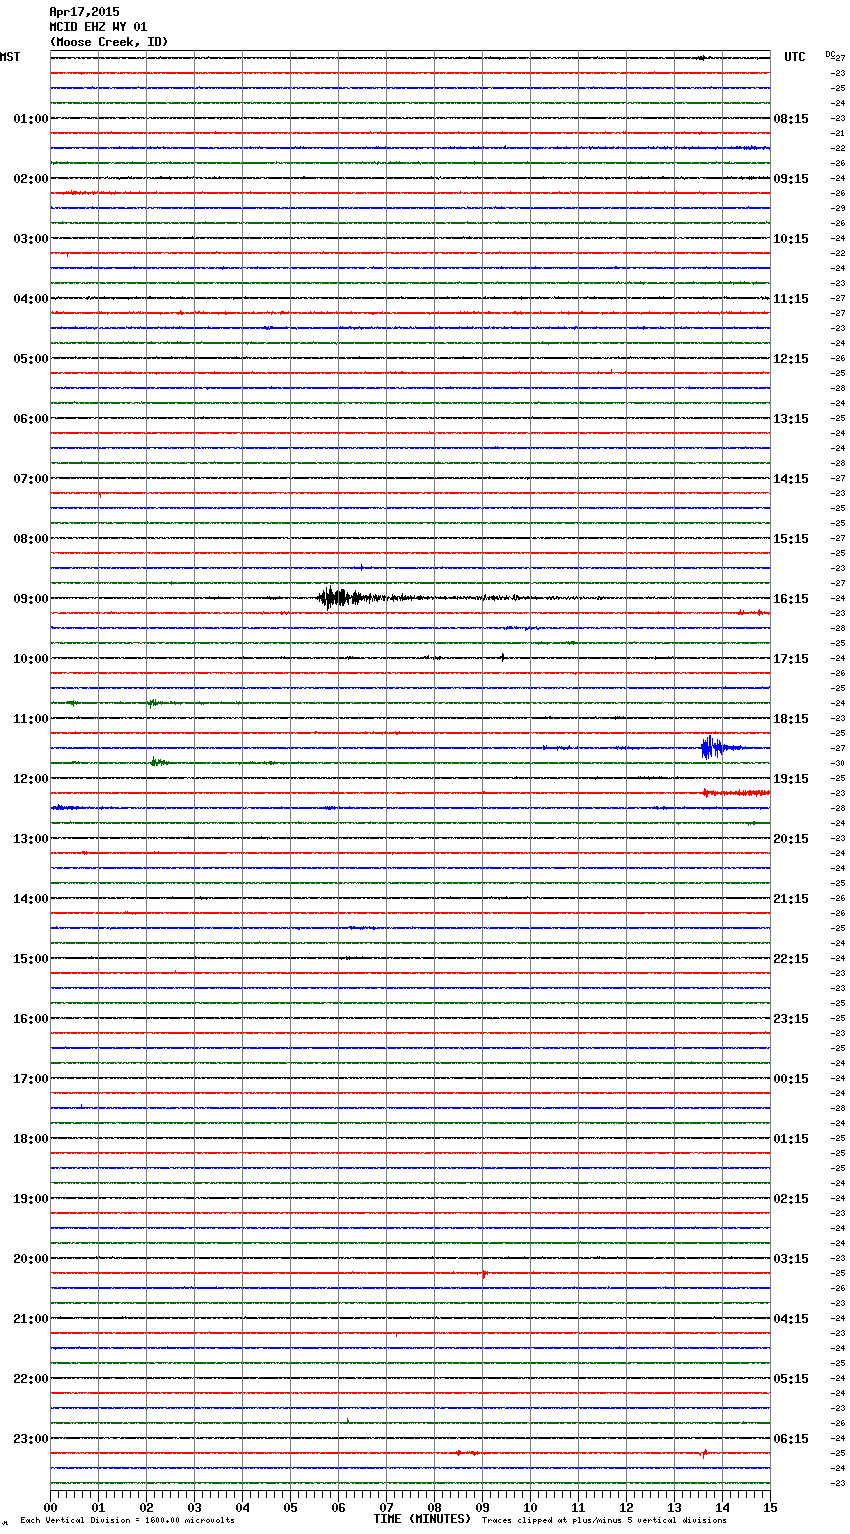850x1534 pixels.
Task: Click the 19:15 UTC time label
Action: coord(791,779)
